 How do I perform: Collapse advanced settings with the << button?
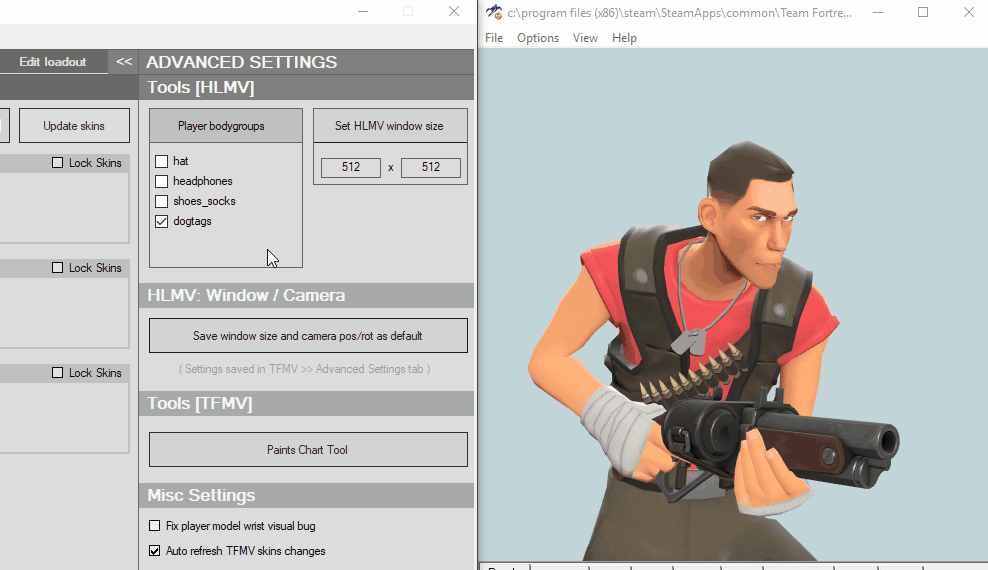point(124,62)
